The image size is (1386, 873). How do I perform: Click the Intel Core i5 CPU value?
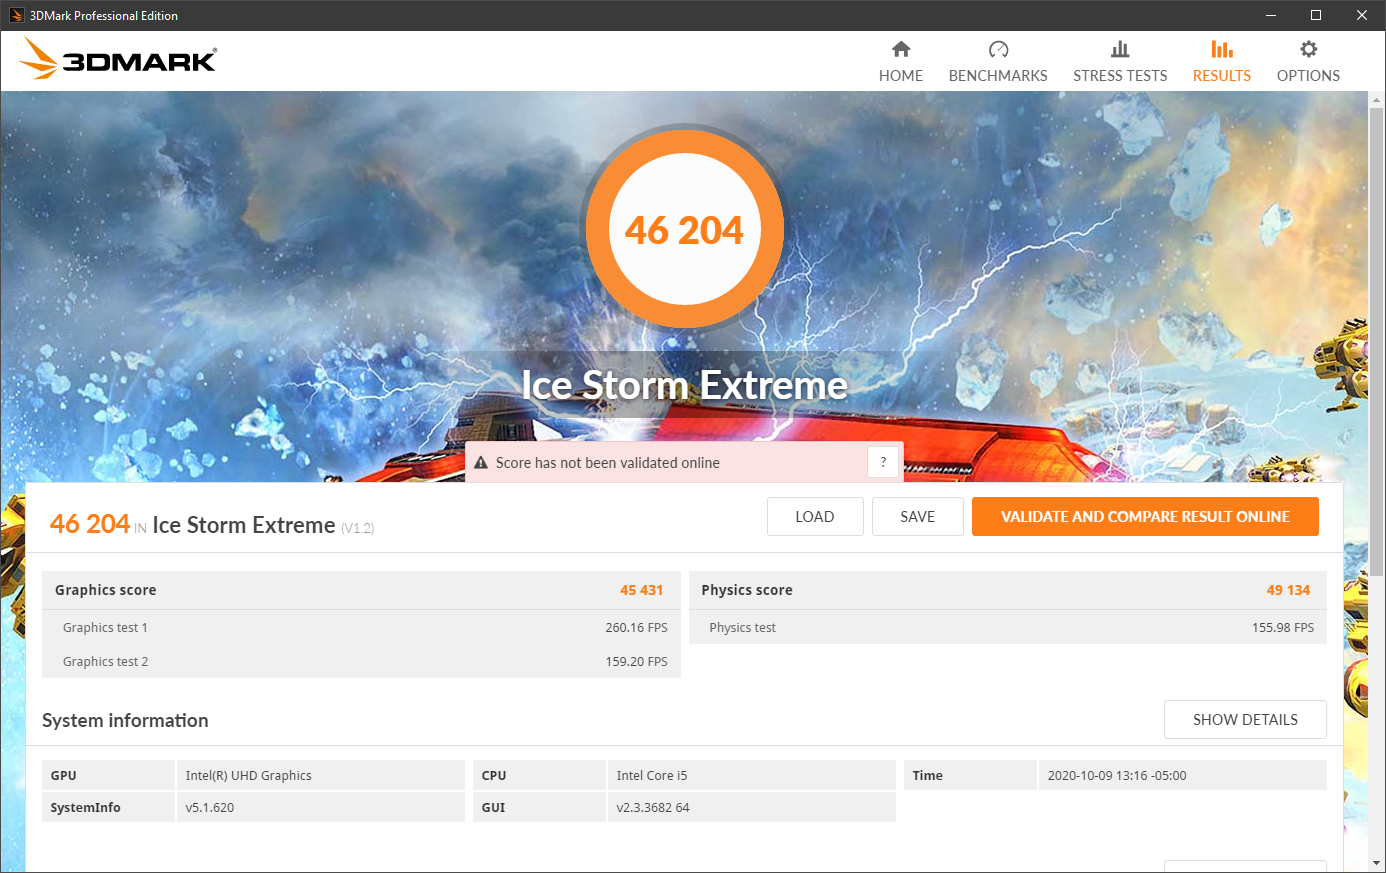click(652, 776)
